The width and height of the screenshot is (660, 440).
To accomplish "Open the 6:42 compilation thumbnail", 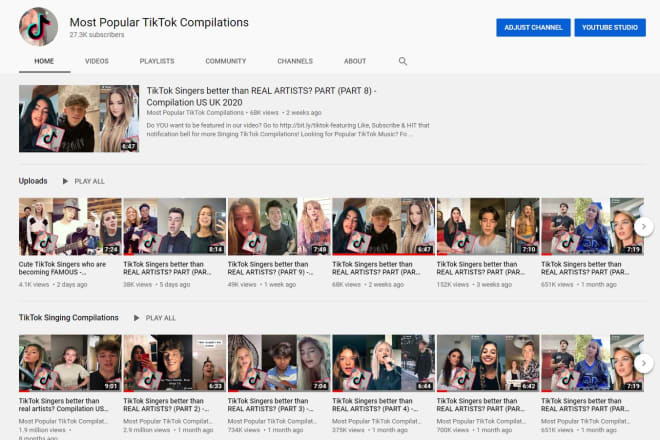I will tap(488, 363).
